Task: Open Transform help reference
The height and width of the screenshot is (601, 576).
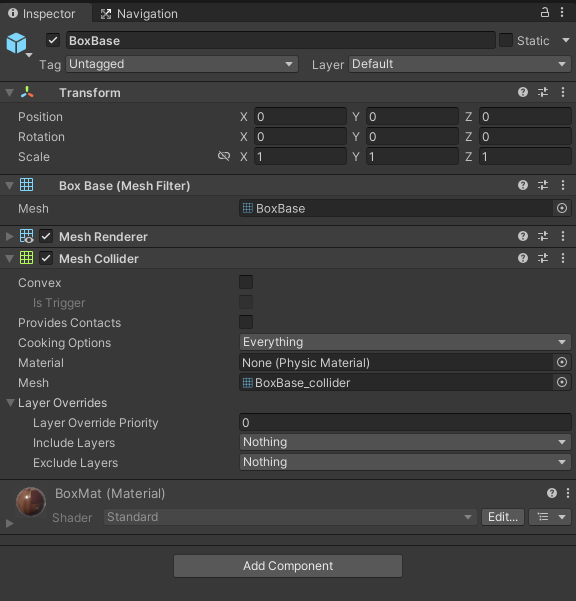Action: pos(523,92)
